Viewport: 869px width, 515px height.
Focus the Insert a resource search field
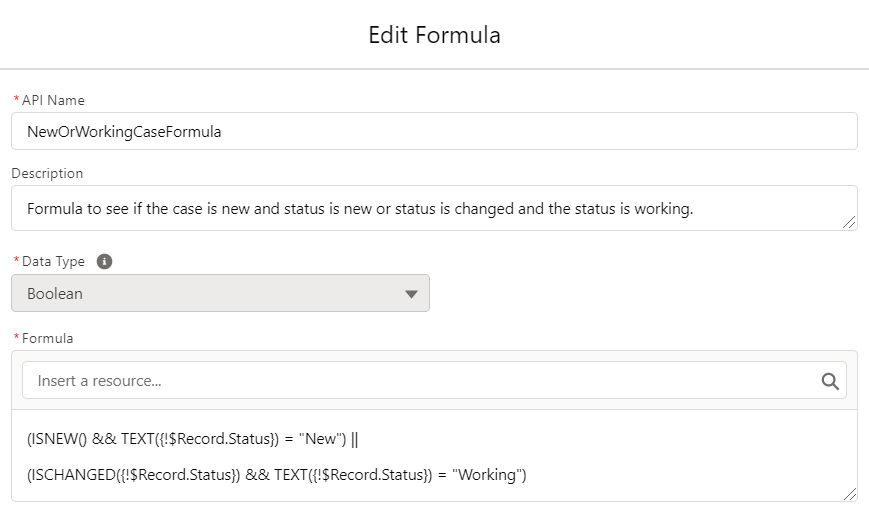pos(434,380)
